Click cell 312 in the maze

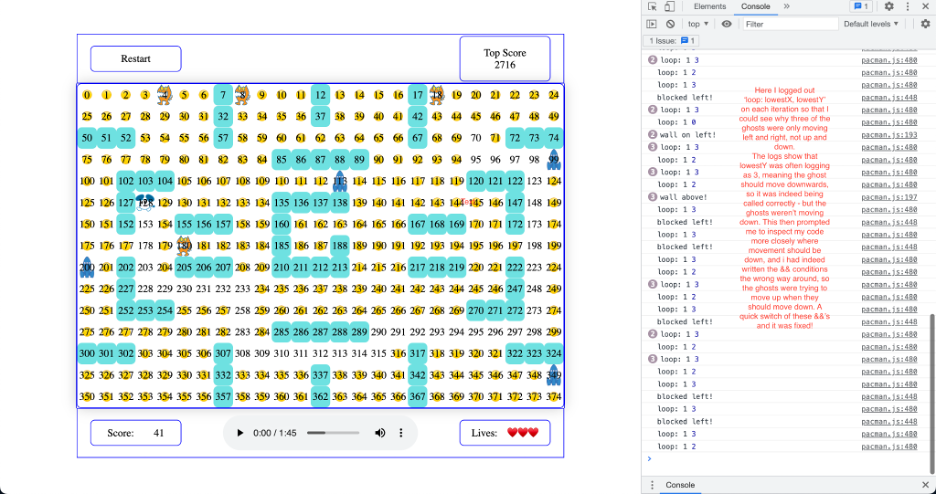(x=320, y=353)
